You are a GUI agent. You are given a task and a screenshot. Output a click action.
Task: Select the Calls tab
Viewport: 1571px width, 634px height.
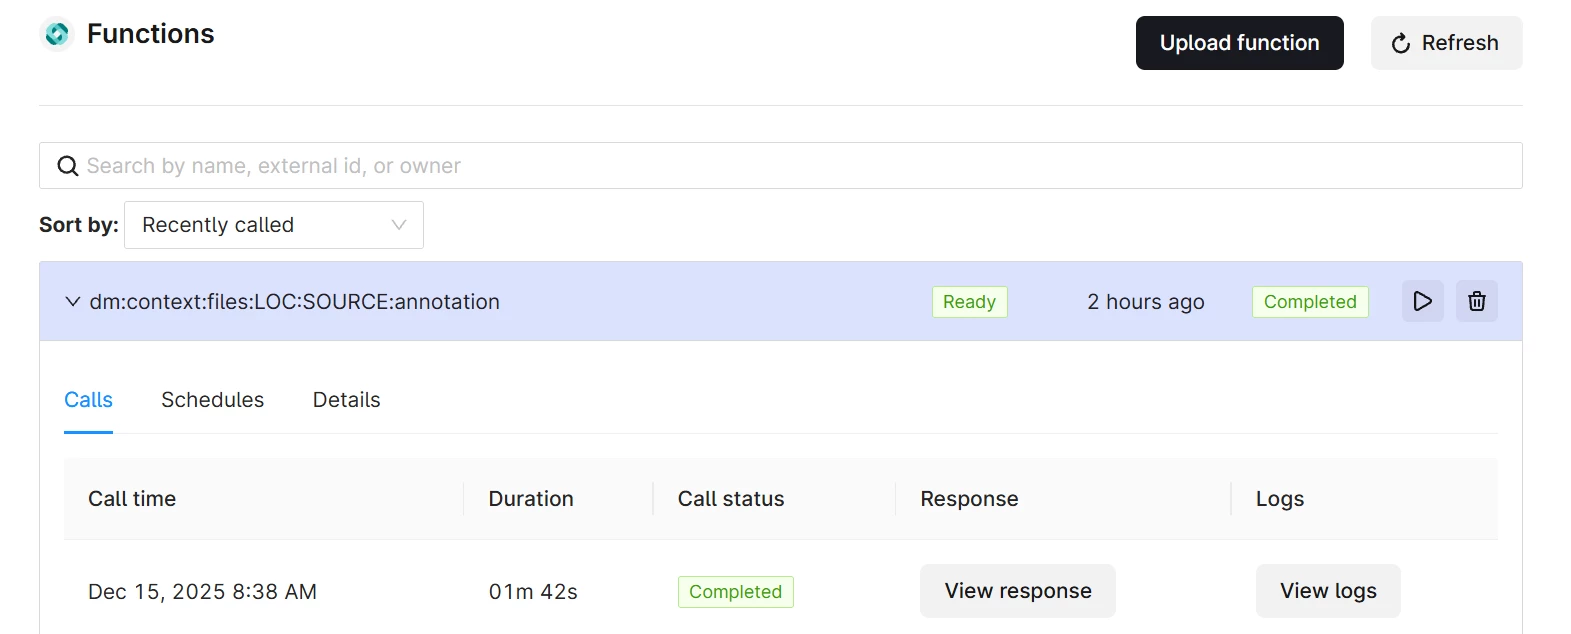point(88,400)
